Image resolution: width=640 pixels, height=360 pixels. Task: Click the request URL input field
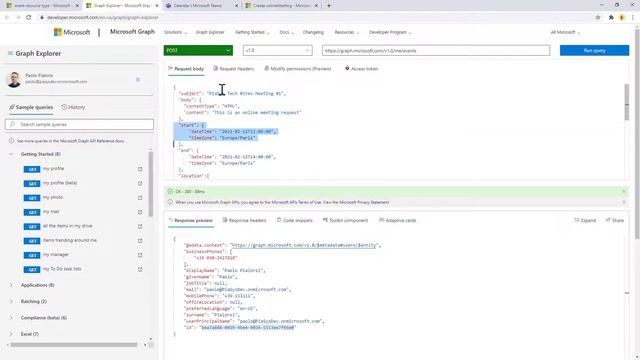(x=436, y=50)
